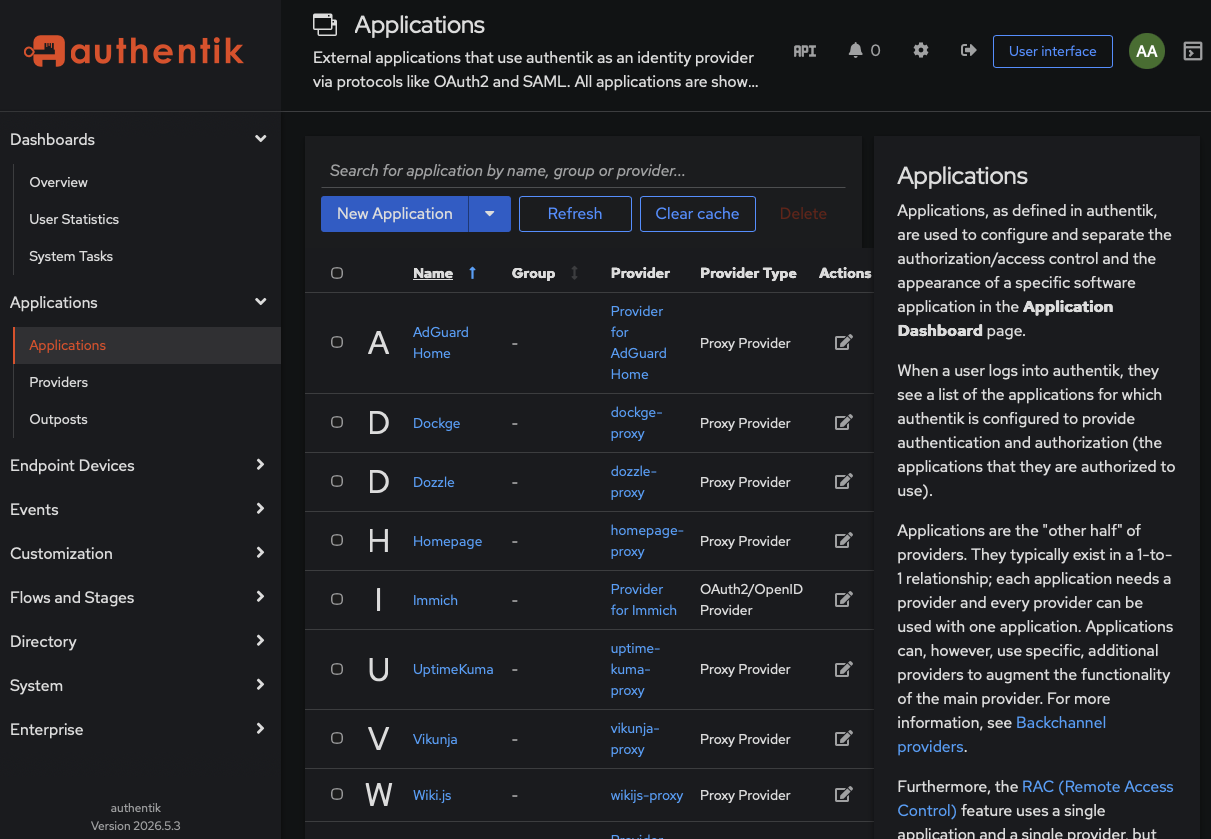Click the Refresh button

(x=575, y=214)
